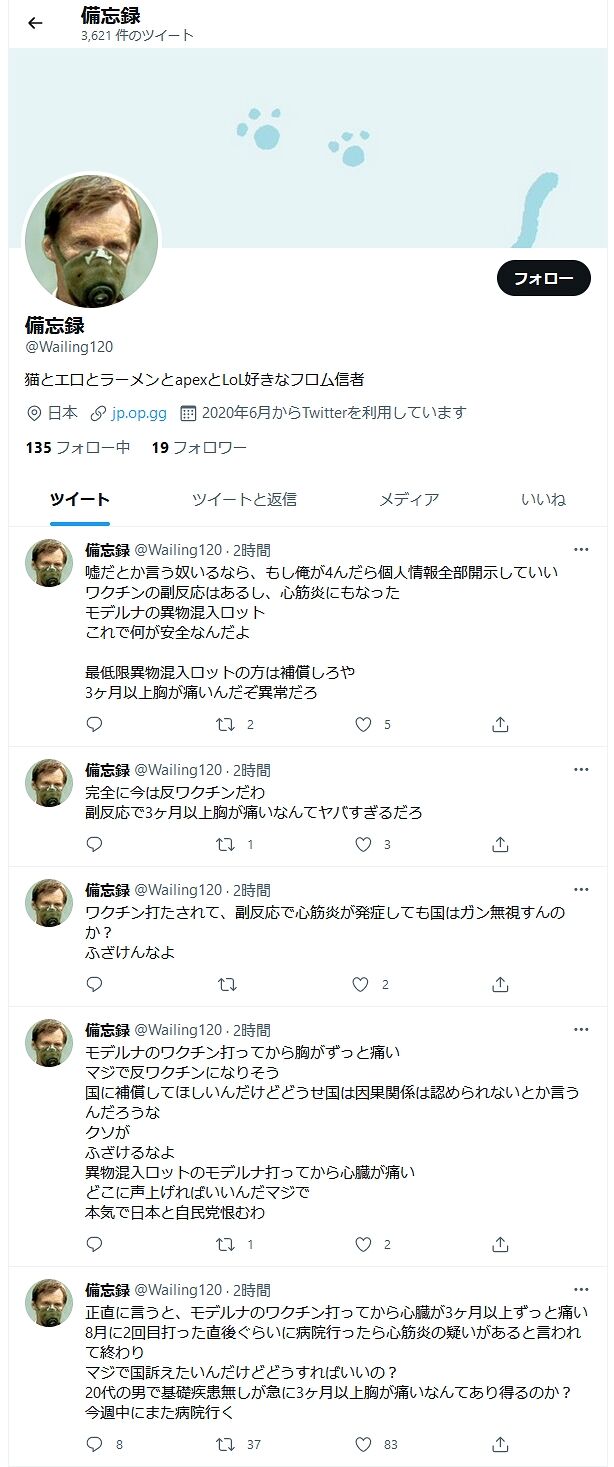Viewport: 614px width, 1467px height.
Task: Open the three-dot menu on ガン無視 tweet
Action: pos(581,890)
